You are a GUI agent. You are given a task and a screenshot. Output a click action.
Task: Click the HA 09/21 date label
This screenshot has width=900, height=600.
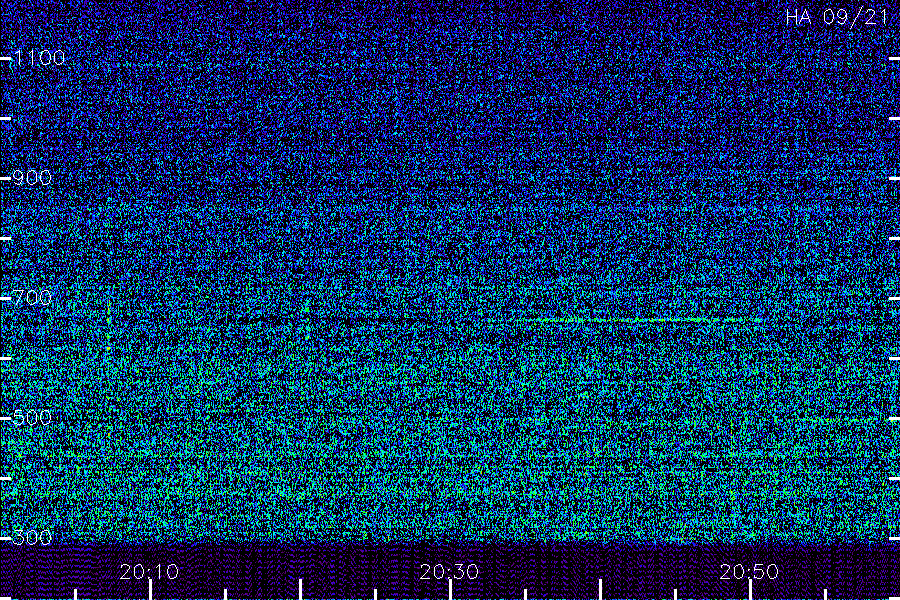(837, 17)
